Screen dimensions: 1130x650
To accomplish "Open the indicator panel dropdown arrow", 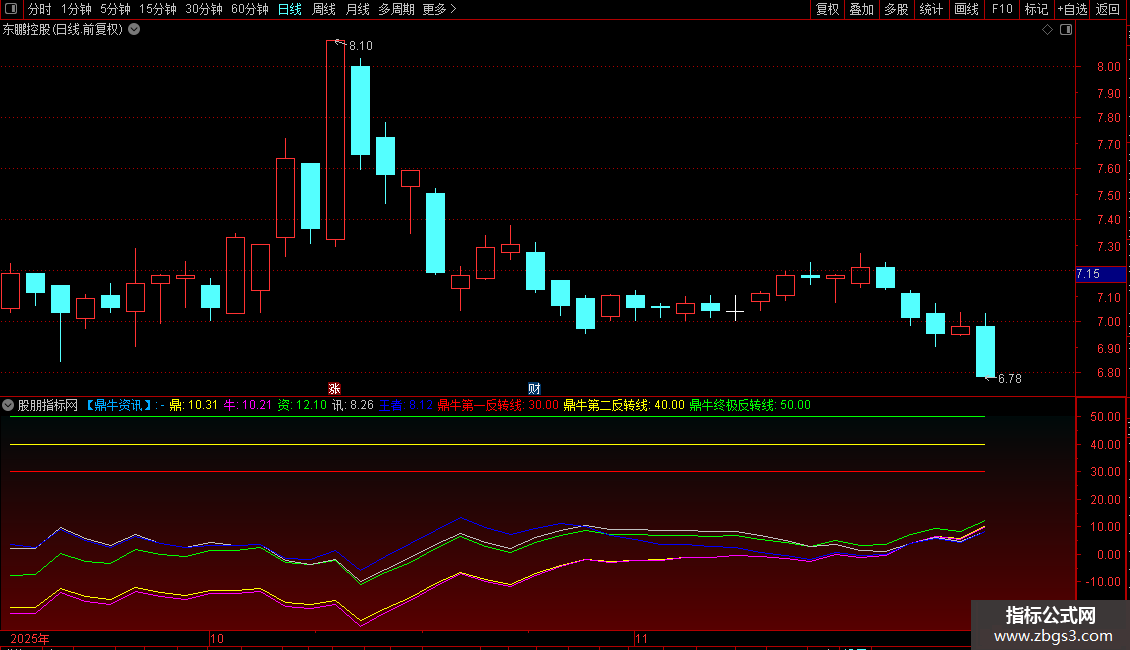I will pos(8,405).
